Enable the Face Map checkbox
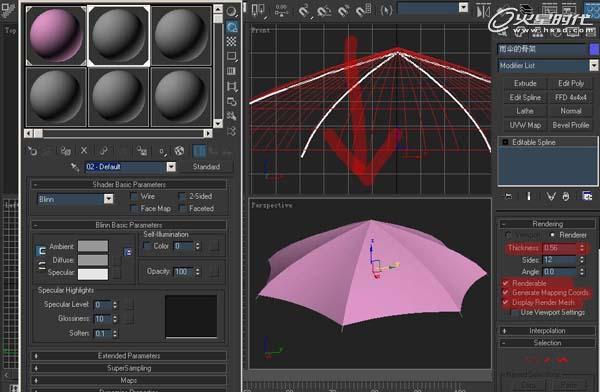The height and width of the screenshot is (392, 600). (134, 209)
